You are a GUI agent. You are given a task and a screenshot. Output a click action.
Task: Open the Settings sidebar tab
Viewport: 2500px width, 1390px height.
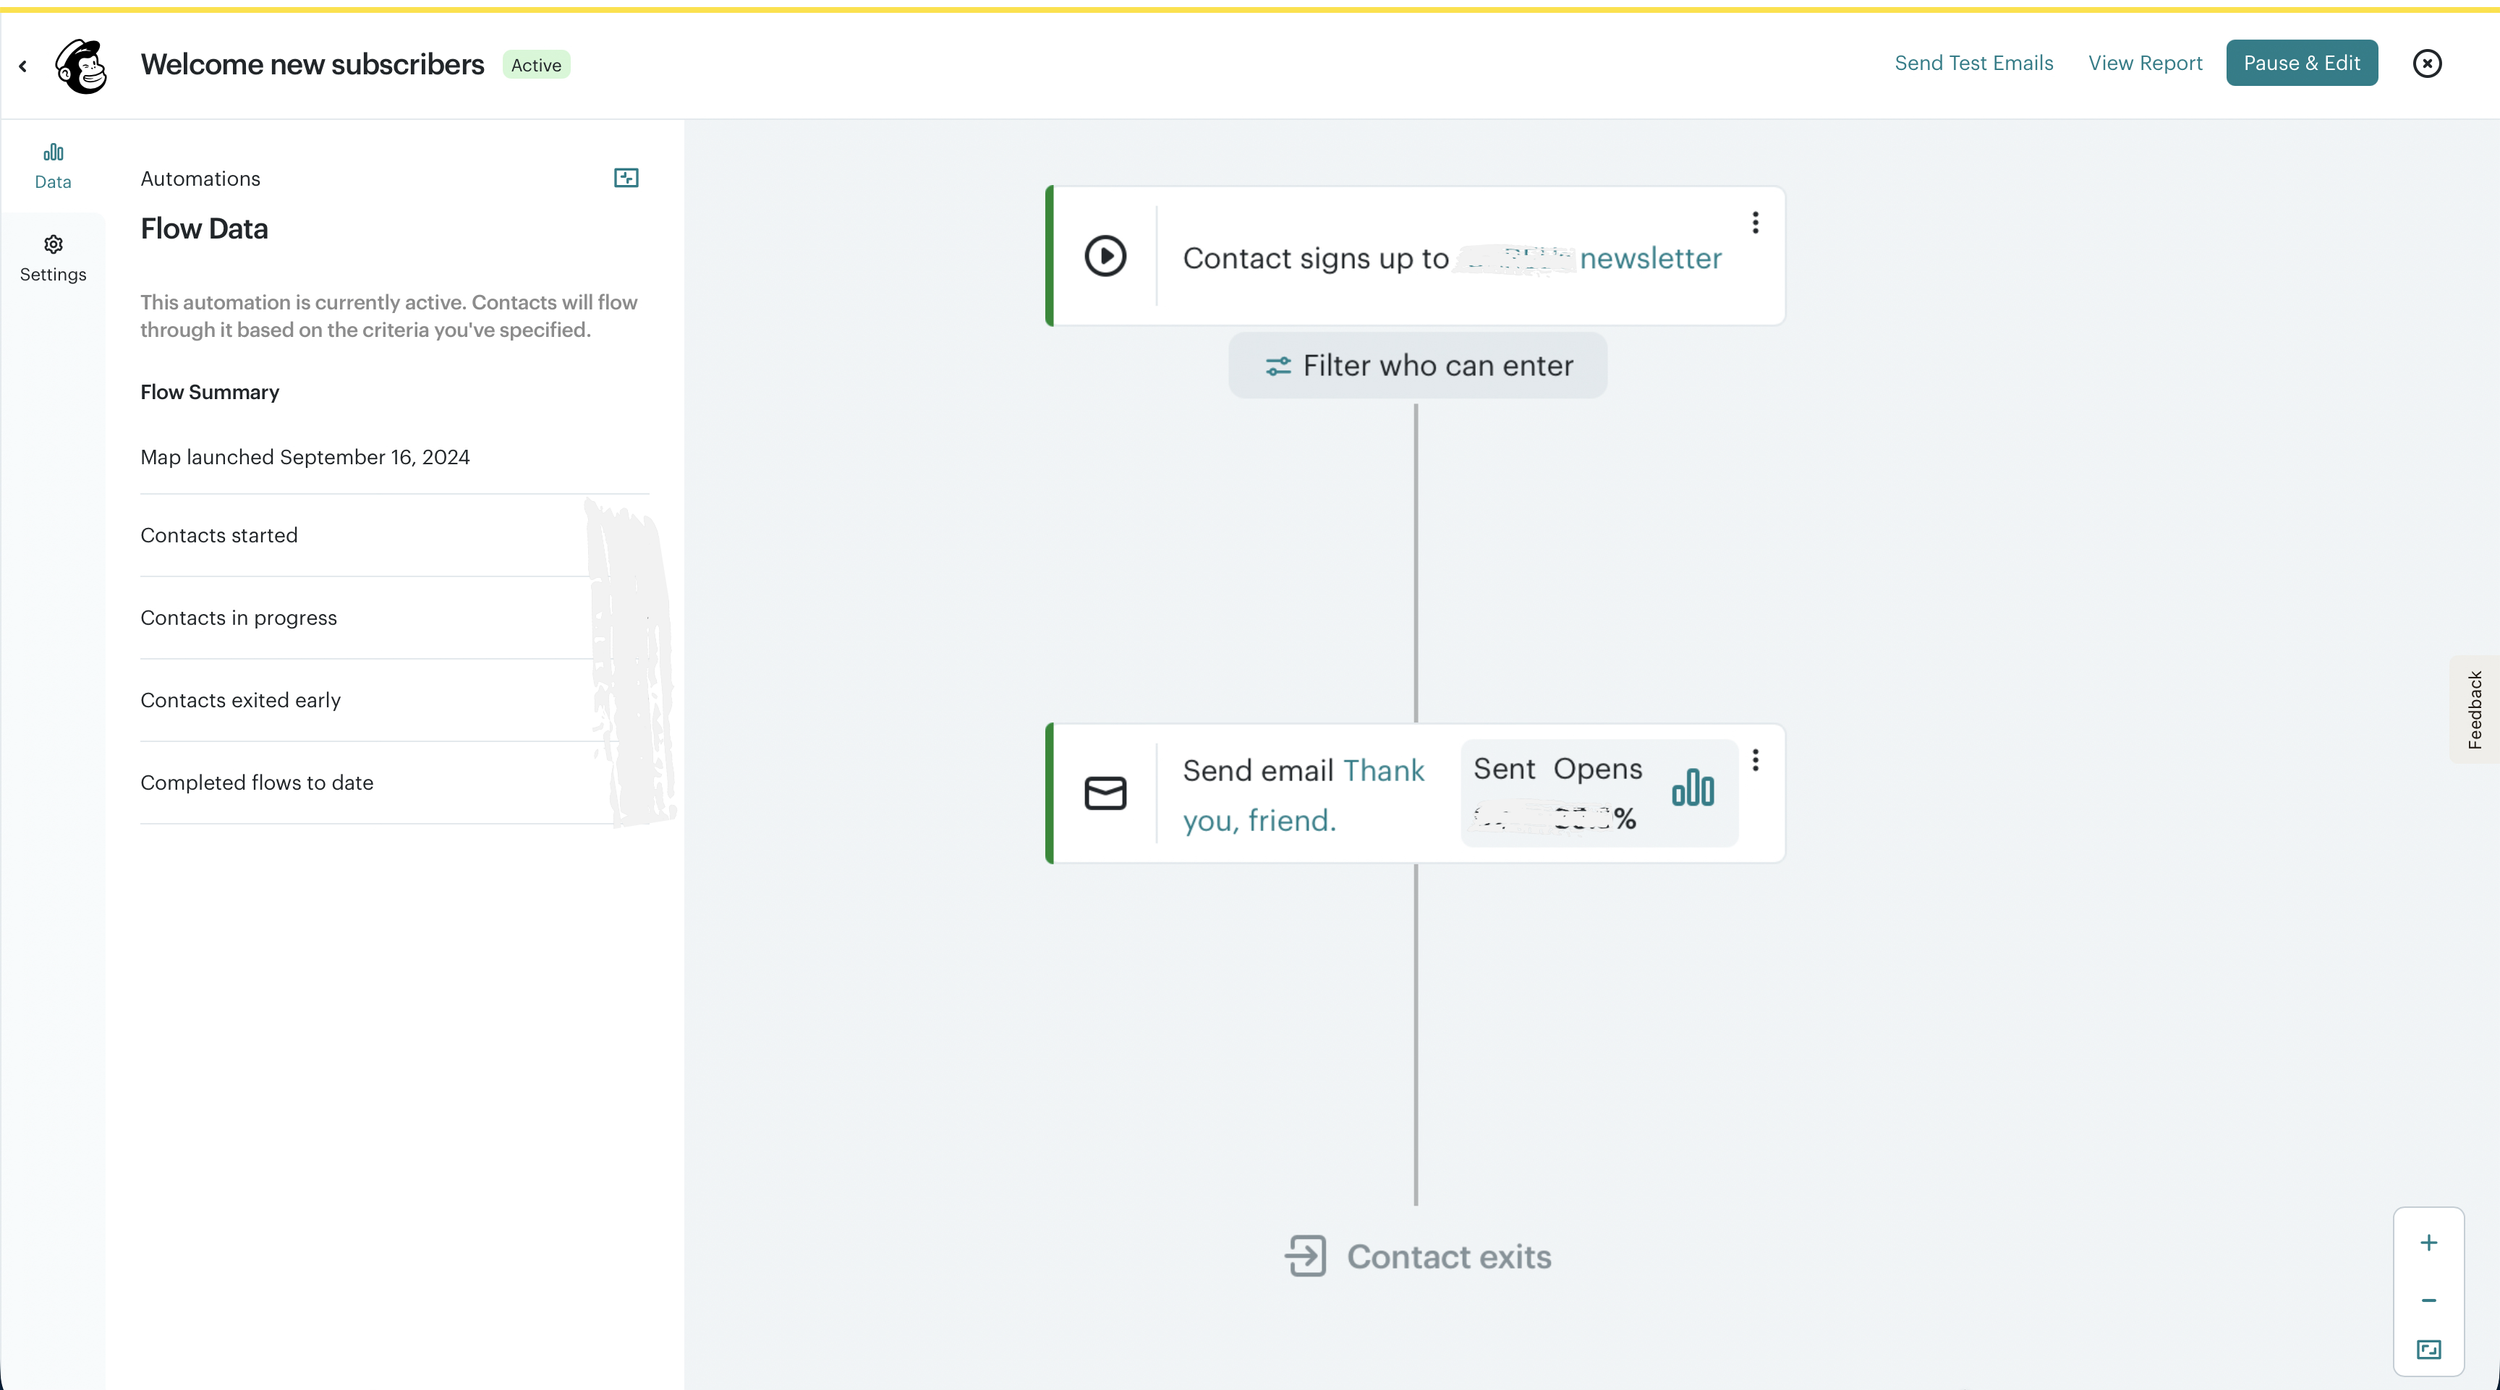click(53, 258)
